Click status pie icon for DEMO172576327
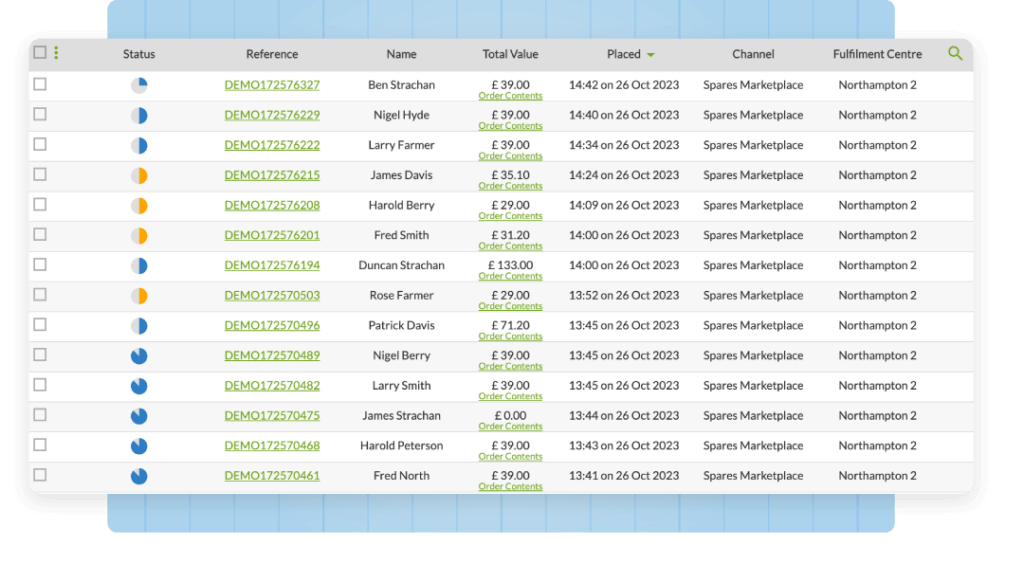 click(139, 86)
